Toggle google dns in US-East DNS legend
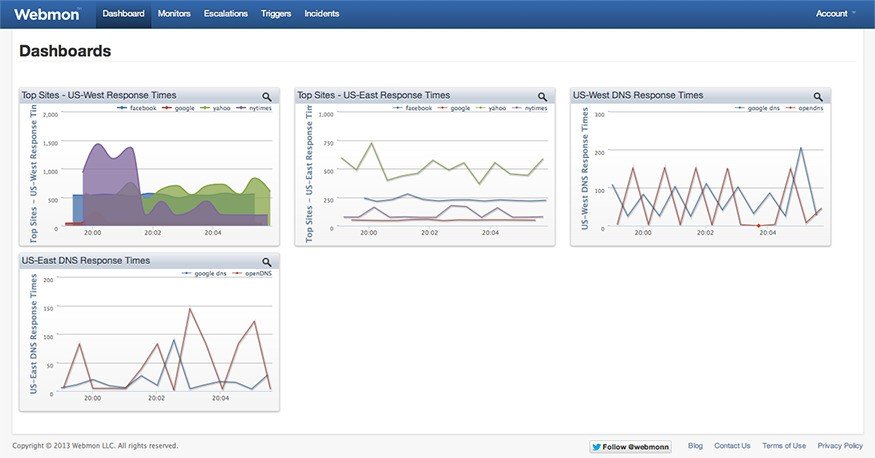 click(204, 273)
